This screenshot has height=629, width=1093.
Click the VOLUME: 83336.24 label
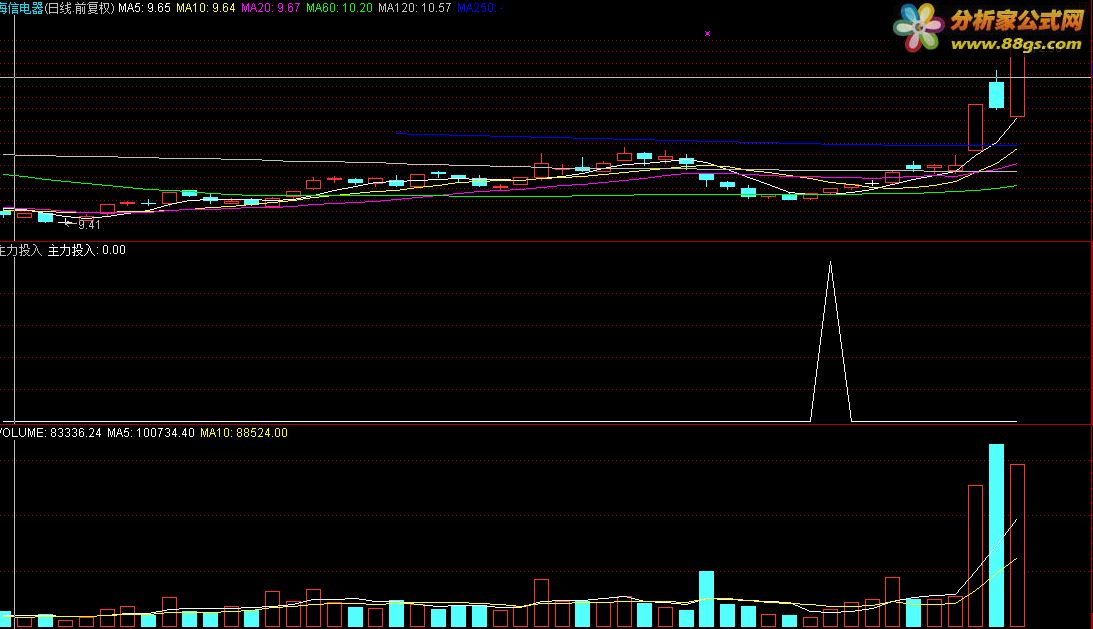[50, 433]
